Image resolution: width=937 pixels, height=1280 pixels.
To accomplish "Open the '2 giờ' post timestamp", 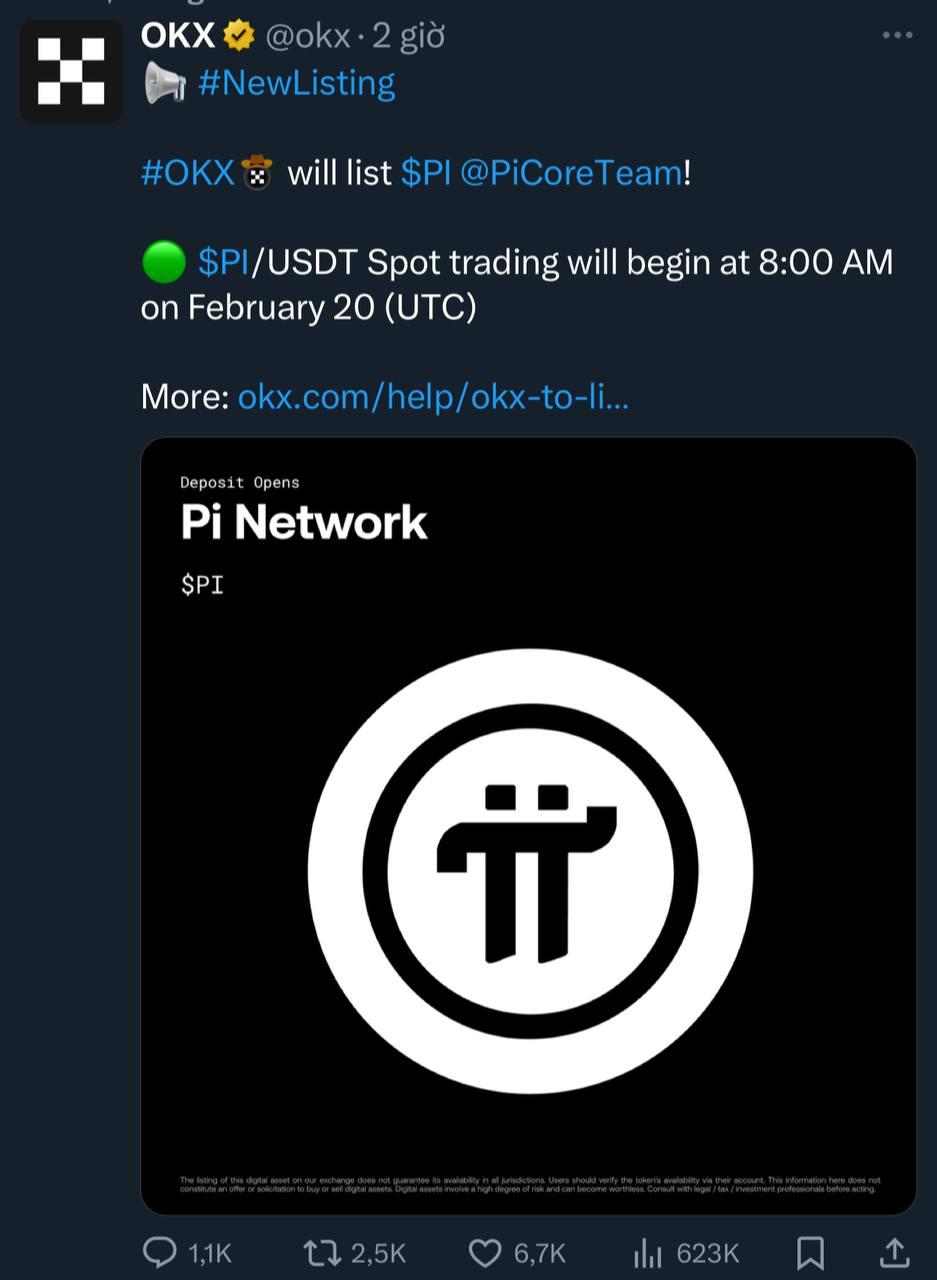I will tap(408, 37).
